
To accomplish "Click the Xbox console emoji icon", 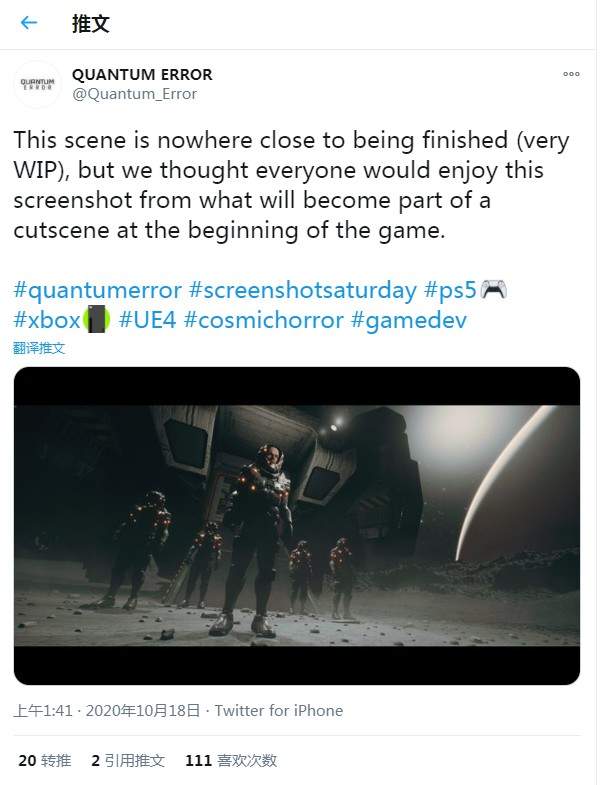I will point(96,319).
